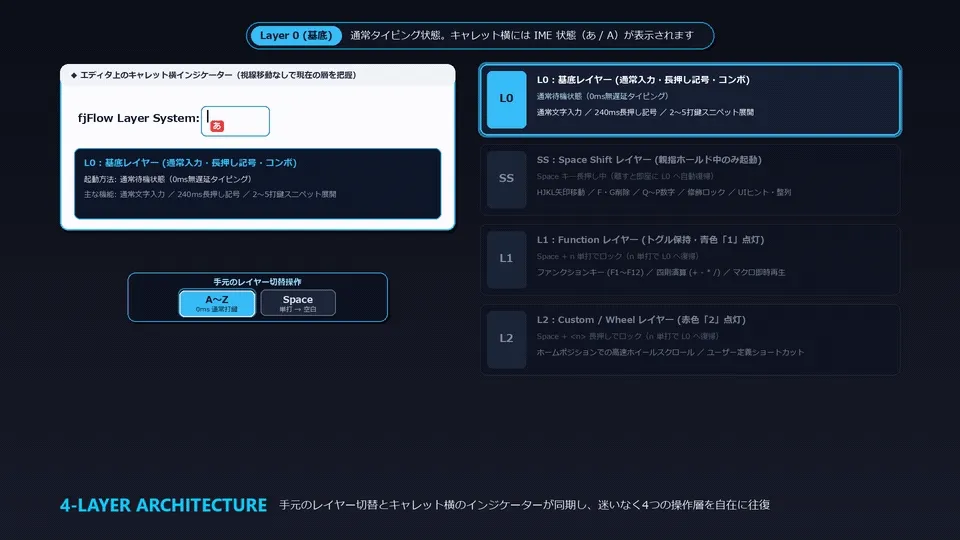Click the 起動方法 line in the editor panel
The height and width of the screenshot is (540, 960).
tap(168, 179)
